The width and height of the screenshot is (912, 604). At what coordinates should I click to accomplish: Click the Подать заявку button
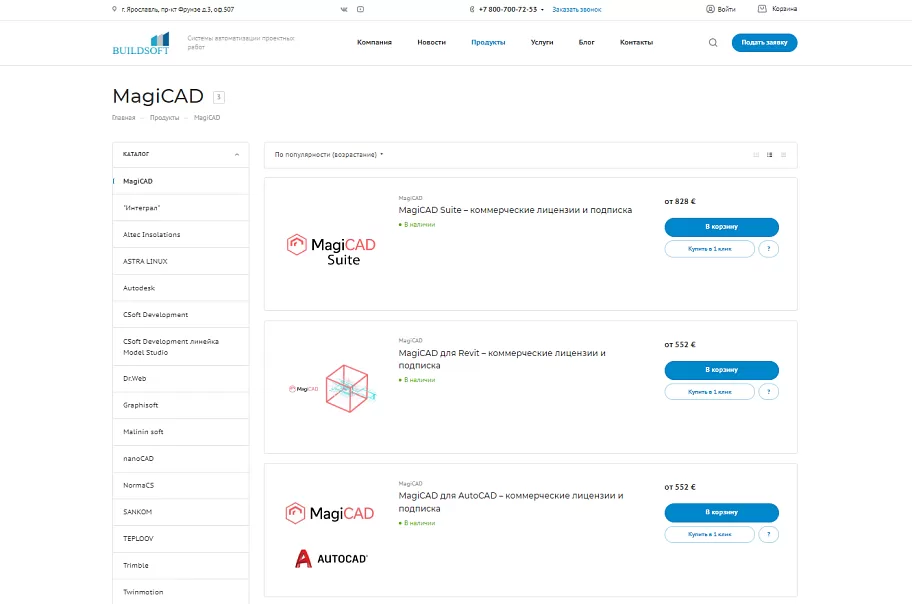click(764, 42)
